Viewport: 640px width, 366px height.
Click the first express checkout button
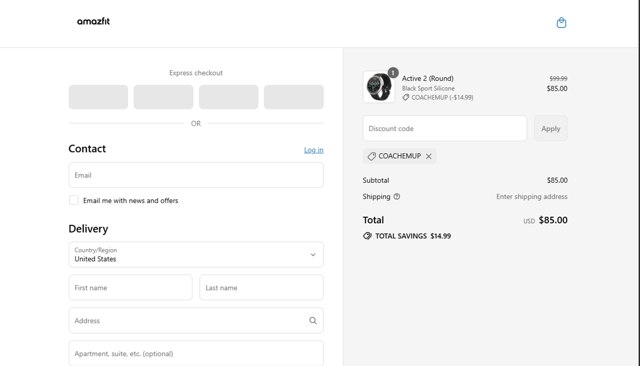98,97
